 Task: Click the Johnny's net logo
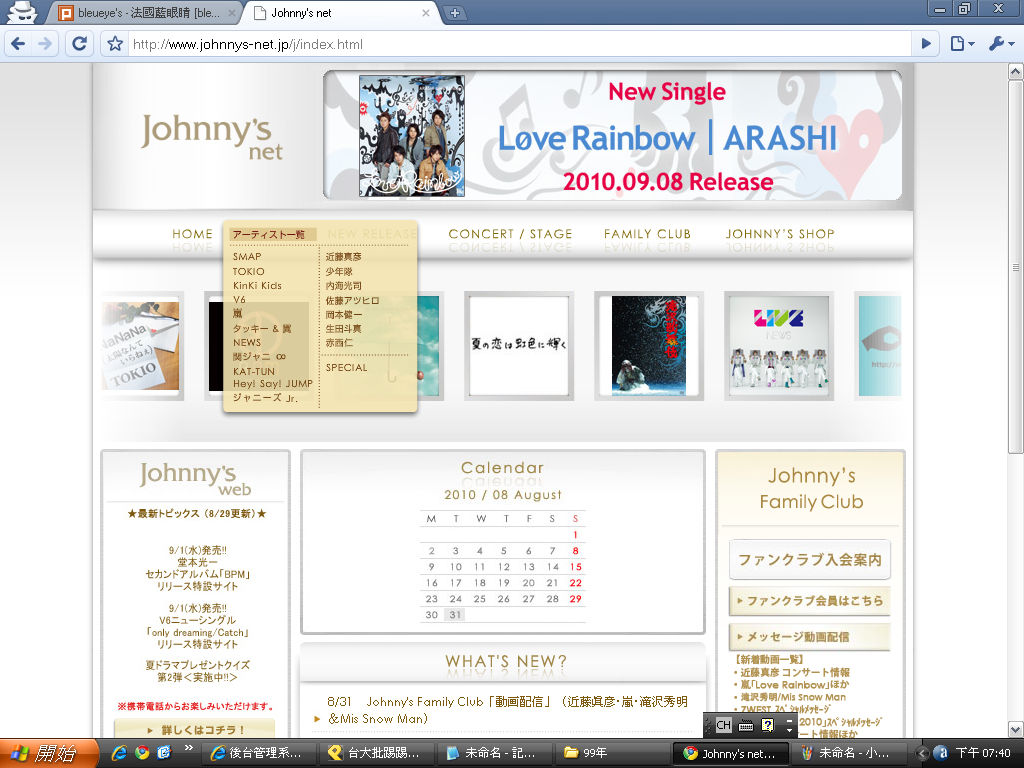[x=212, y=138]
